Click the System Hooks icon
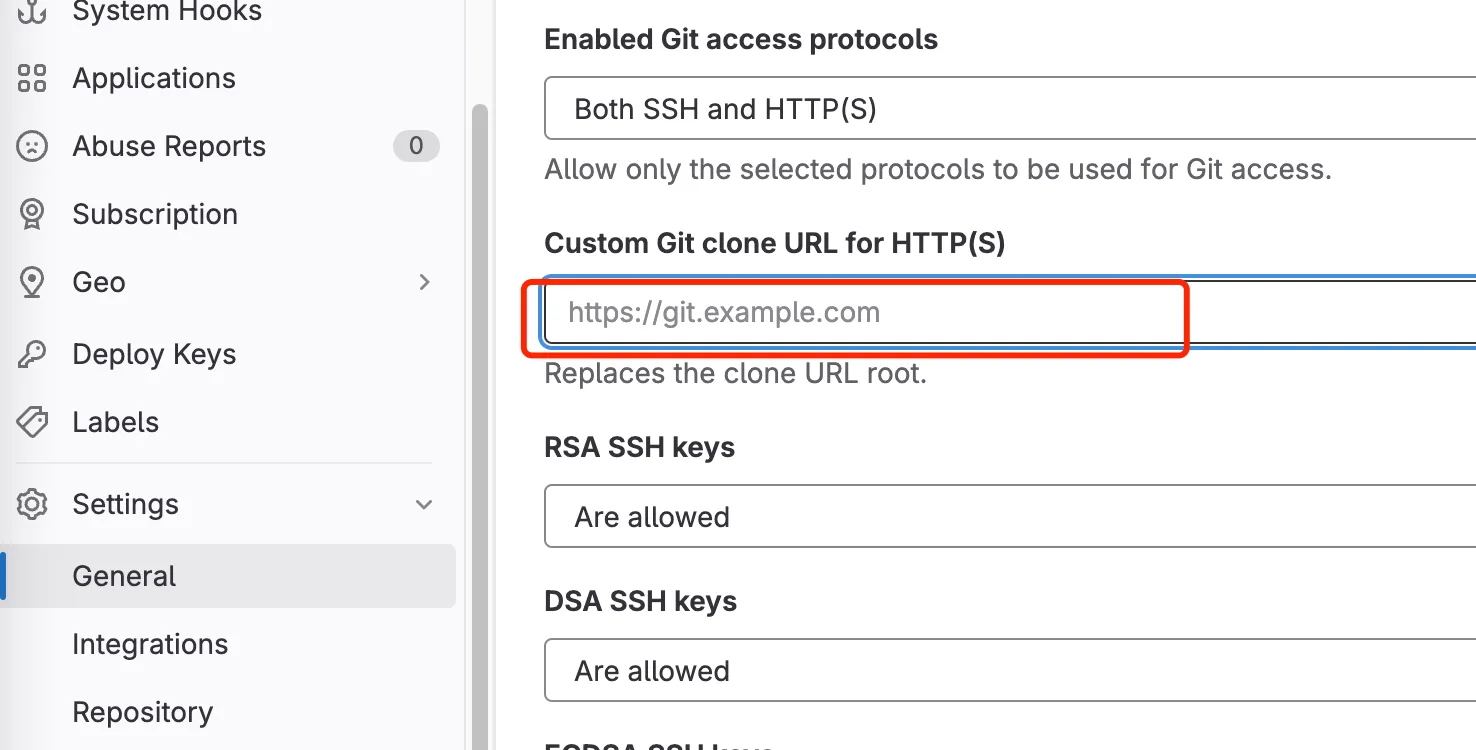Screen dimensions: 1476x750 pos(32,11)
